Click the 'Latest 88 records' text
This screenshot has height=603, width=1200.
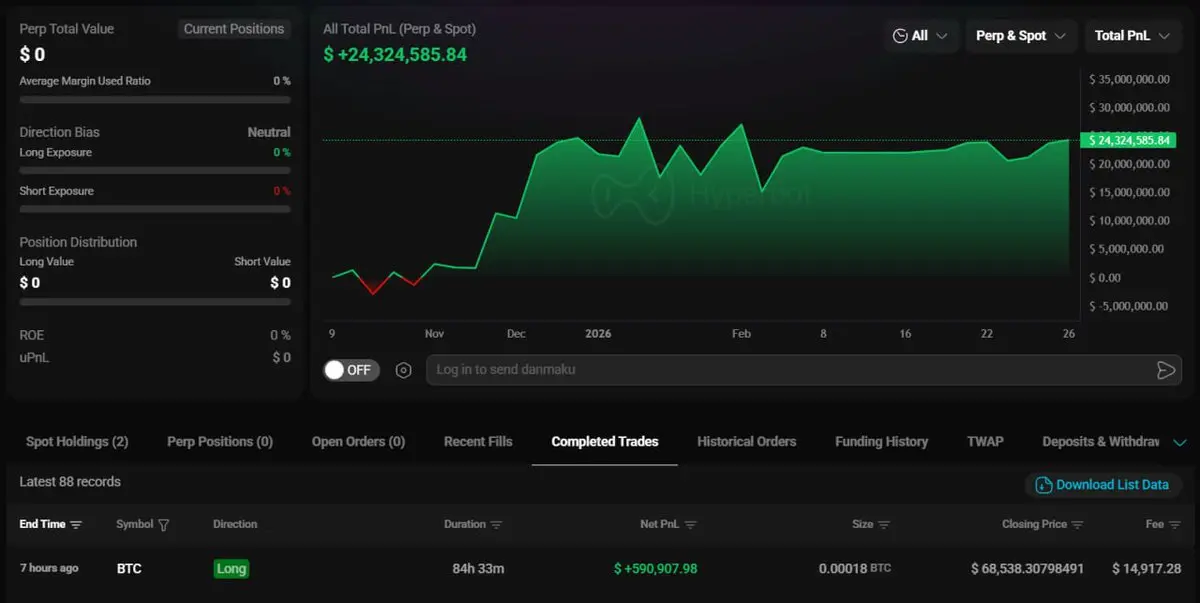tap(70, 482)
